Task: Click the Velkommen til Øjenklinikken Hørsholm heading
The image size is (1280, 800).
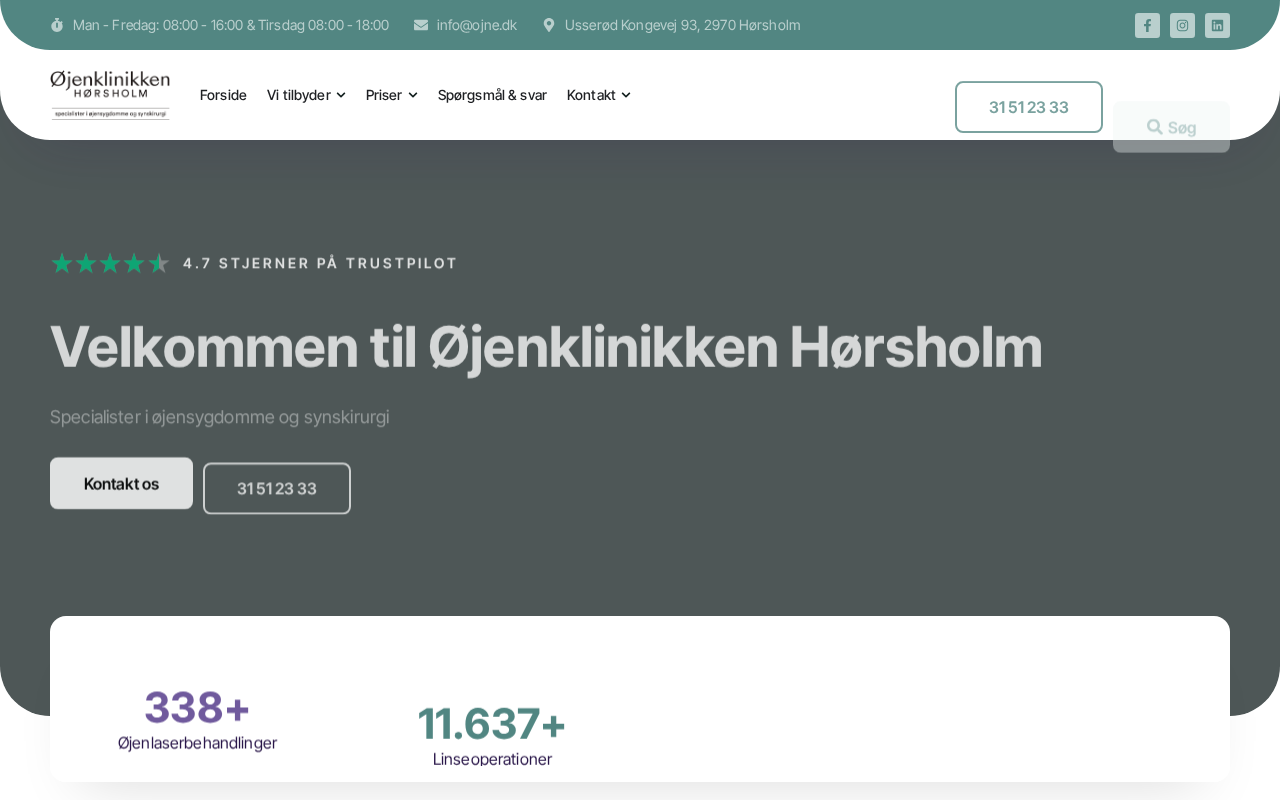Action: pyautogui.click(x=546, y=347)
